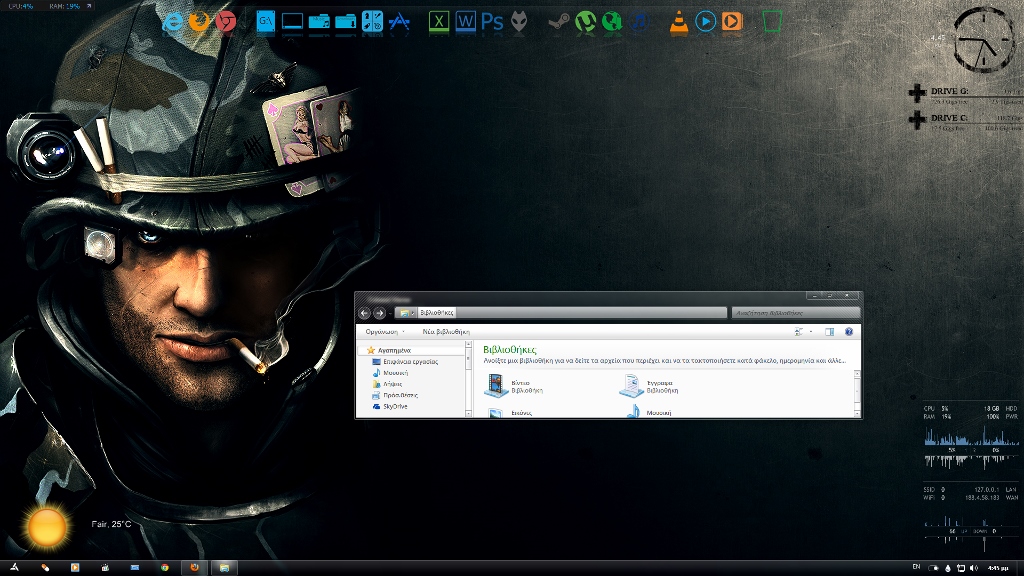The height and width of the screenshot is (576, 1024).
Task: Select Αγαπημένα in the navigation pane
Action: click(x=394, y=350)
